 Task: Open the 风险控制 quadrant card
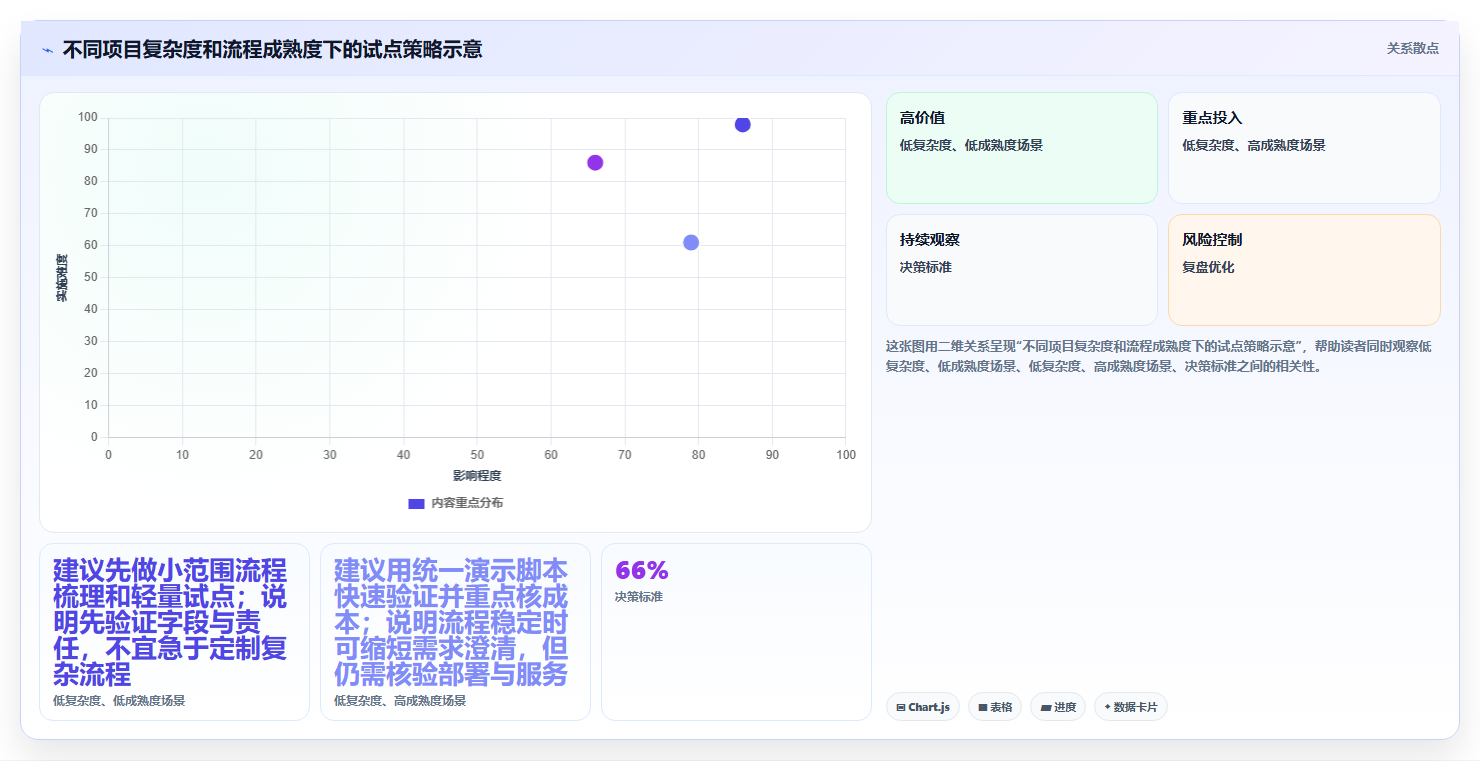coord(1304,270)
